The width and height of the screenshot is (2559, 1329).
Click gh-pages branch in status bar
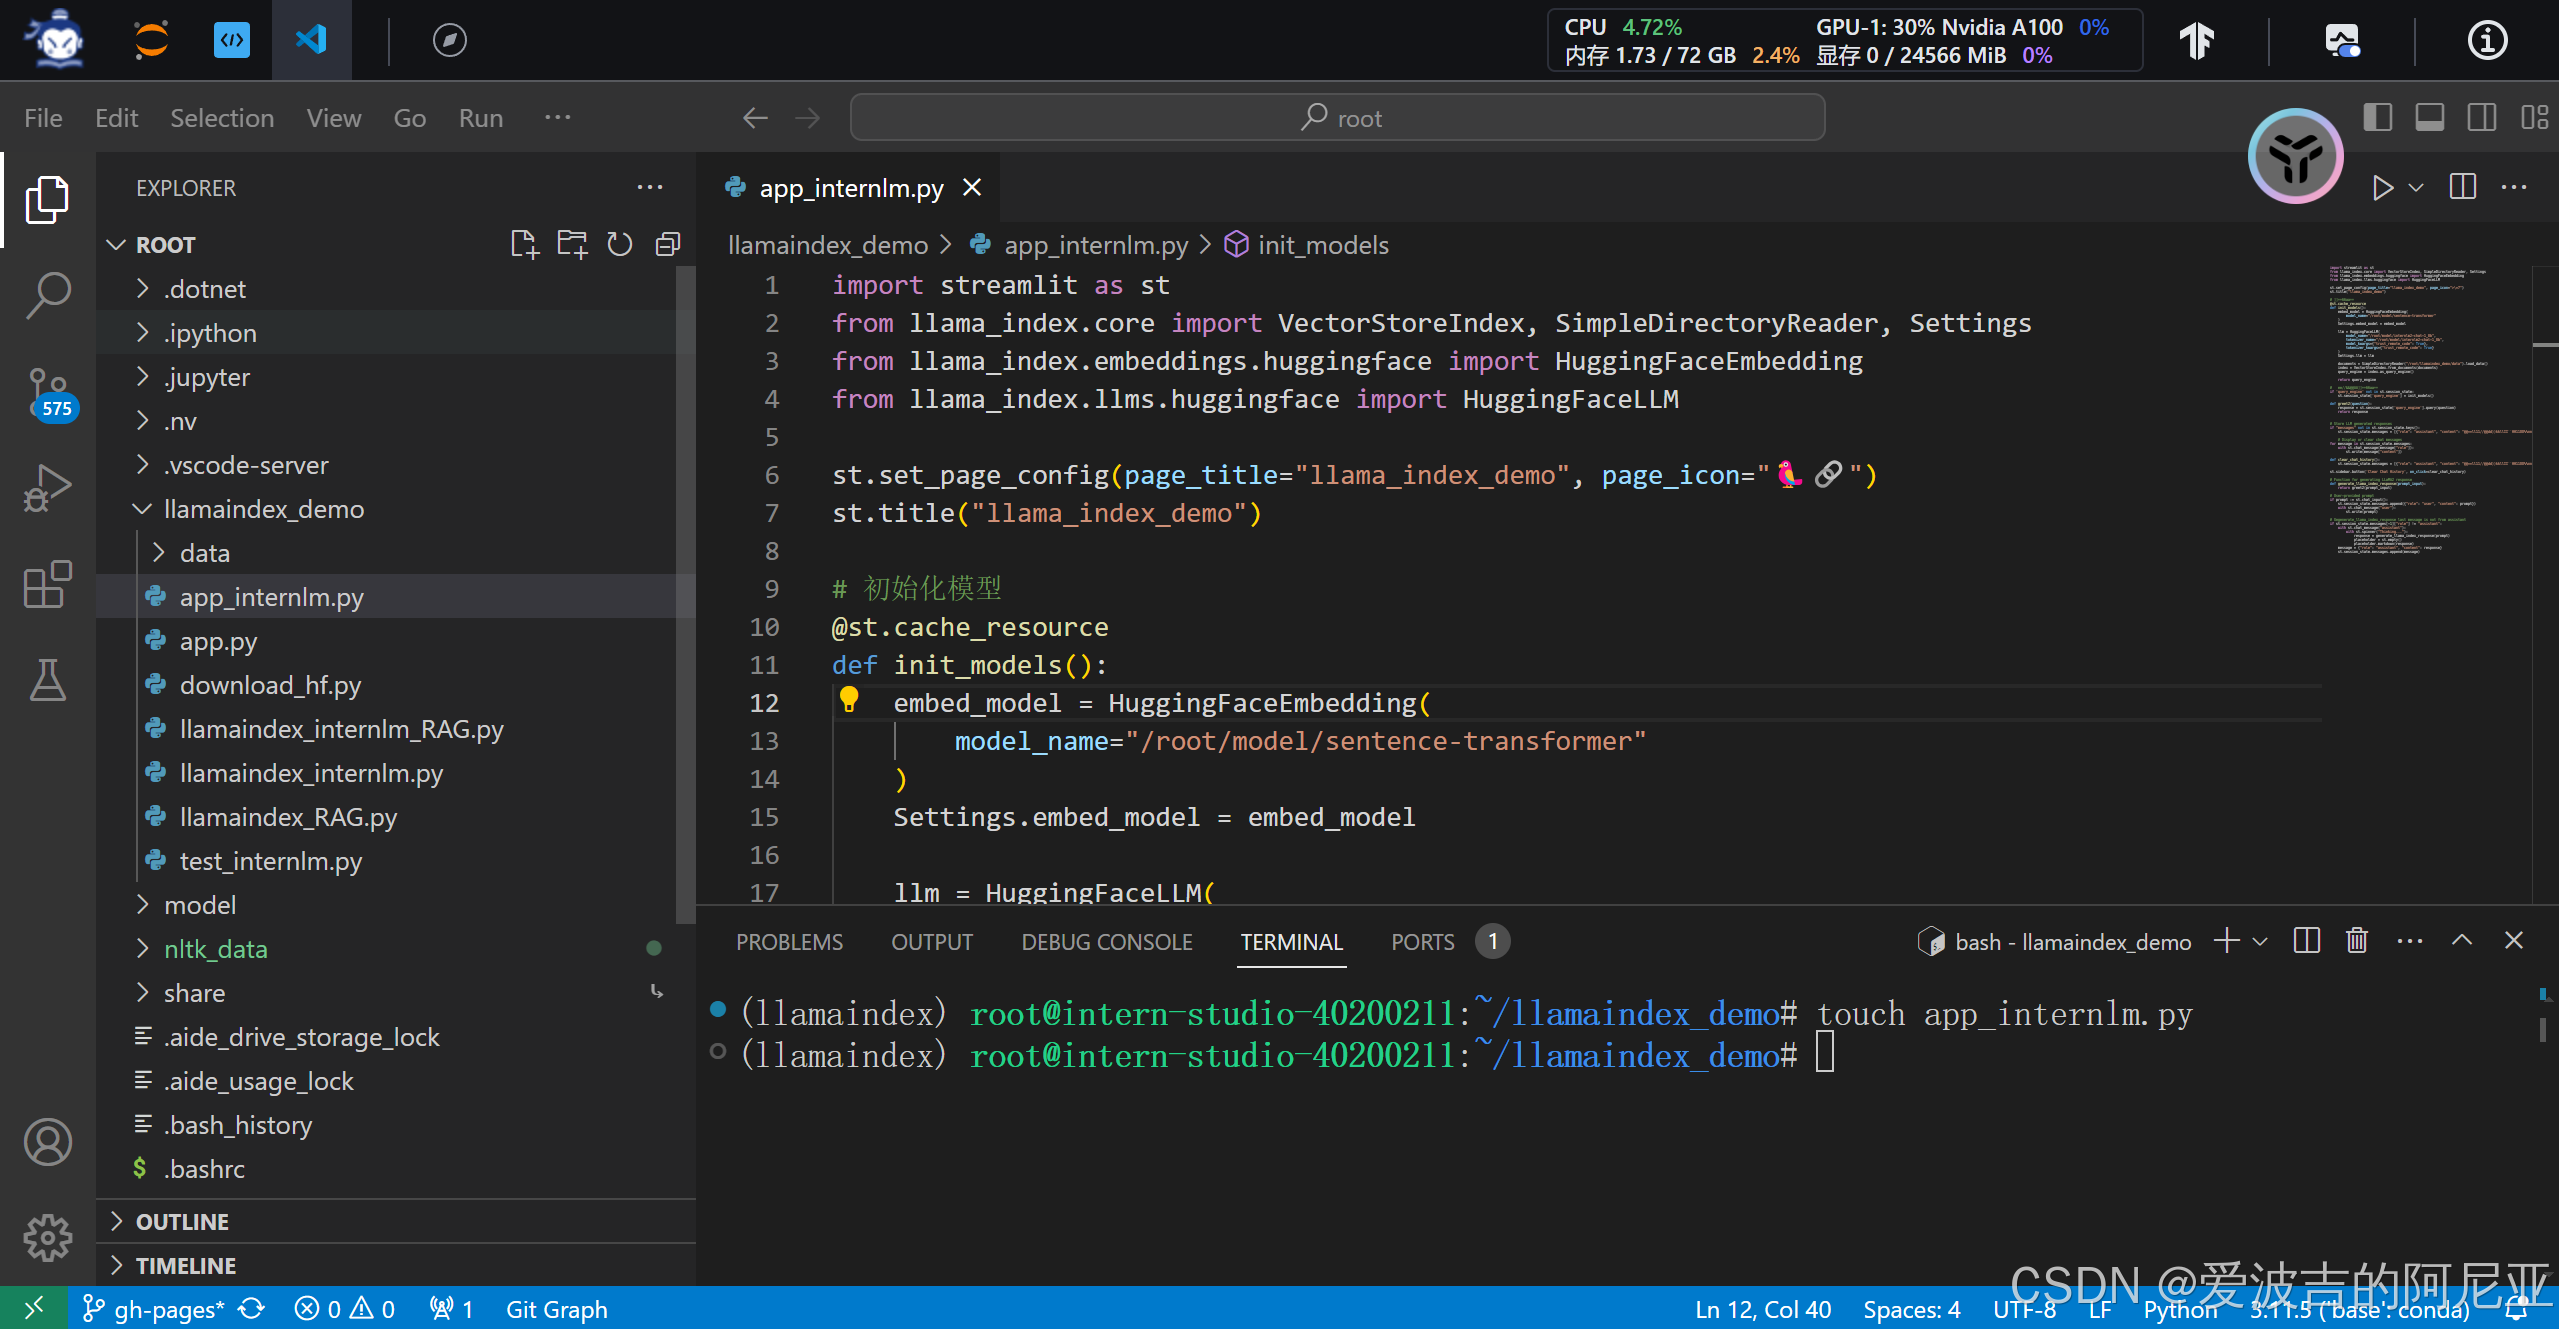point(156,1309)
